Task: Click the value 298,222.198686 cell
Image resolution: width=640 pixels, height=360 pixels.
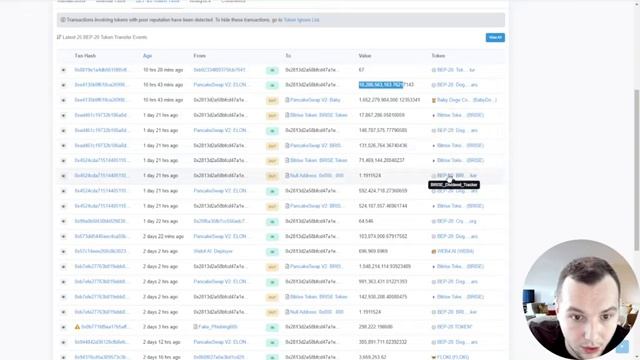Action: point(376,327)
